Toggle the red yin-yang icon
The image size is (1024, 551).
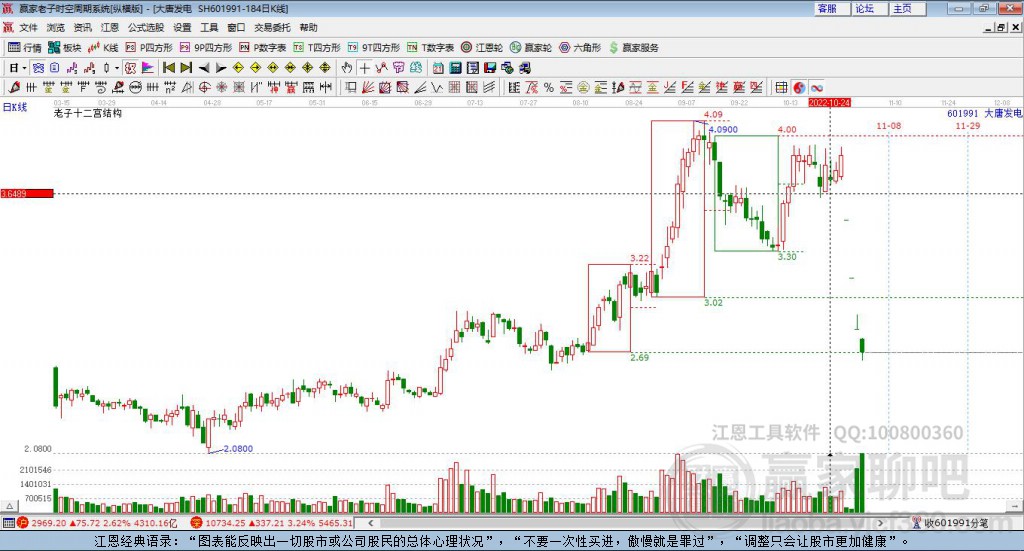pyautogui.click(x=799, y=87)
